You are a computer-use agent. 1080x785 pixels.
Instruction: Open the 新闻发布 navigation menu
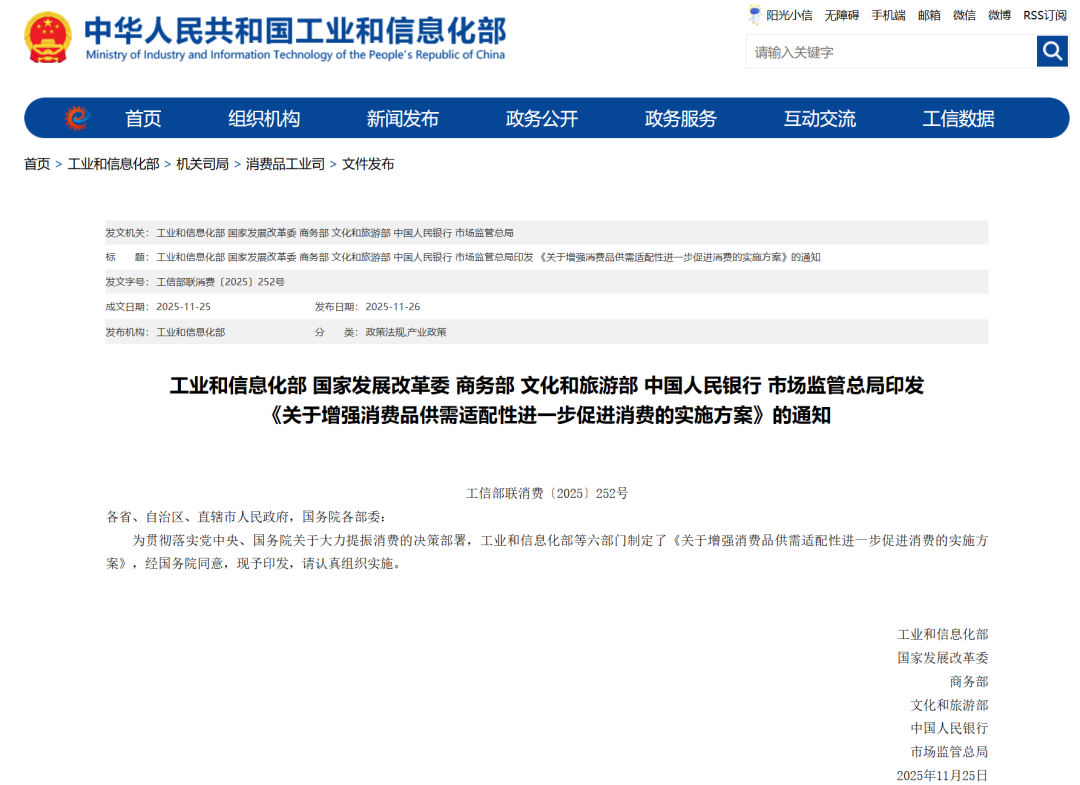pyautogui.click(x=402, y=117)
